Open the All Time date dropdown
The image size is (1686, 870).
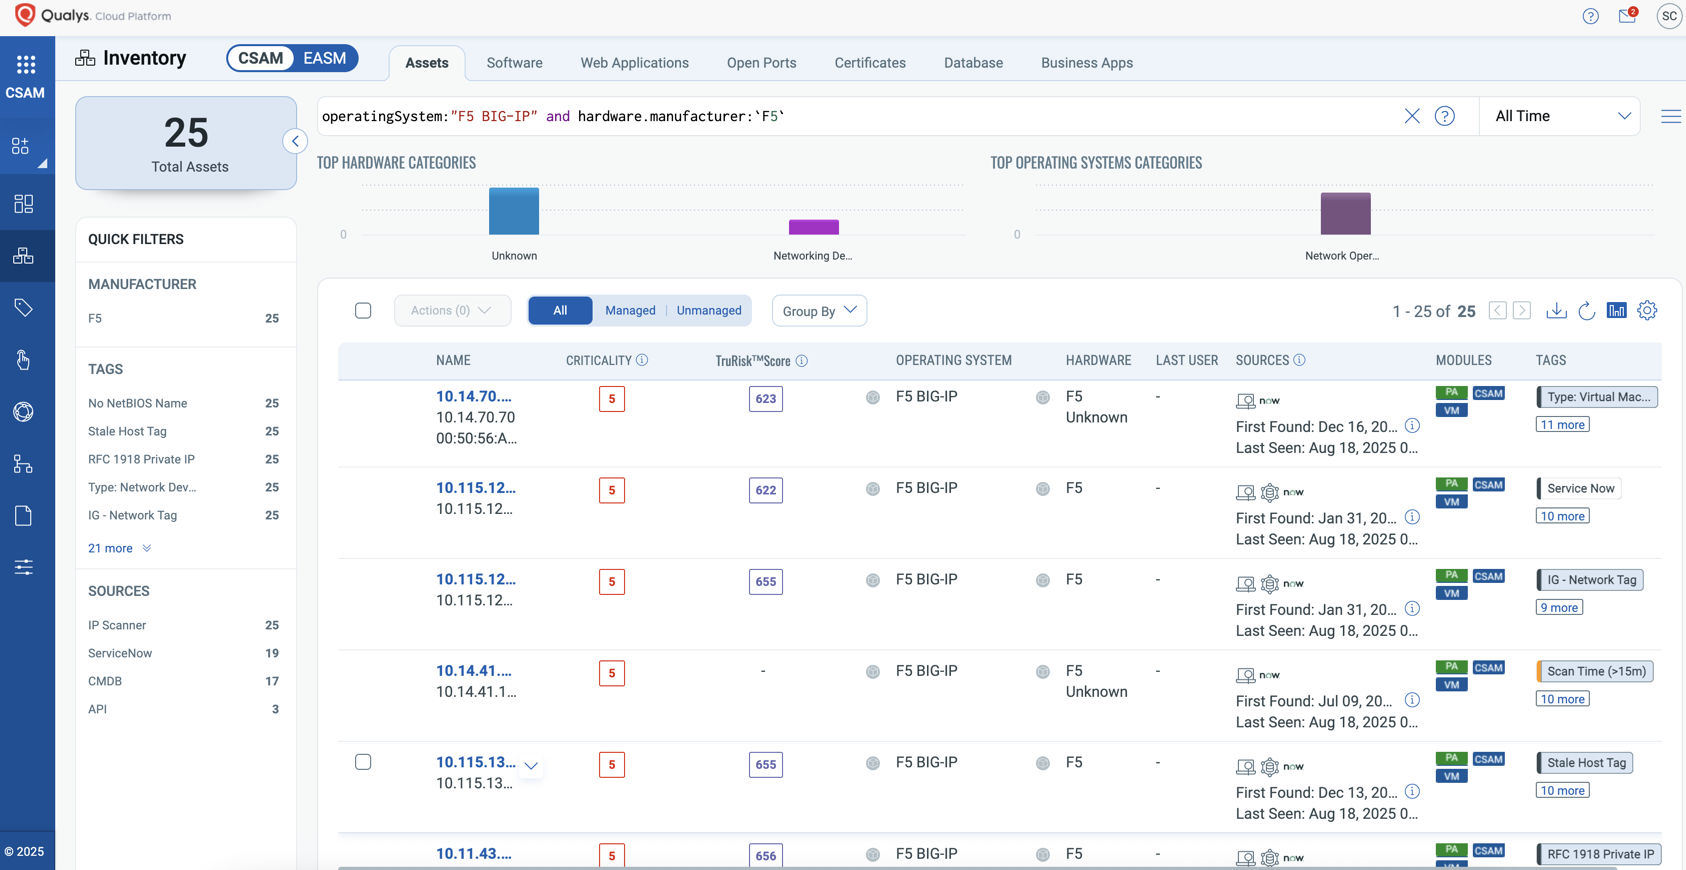1561,116
